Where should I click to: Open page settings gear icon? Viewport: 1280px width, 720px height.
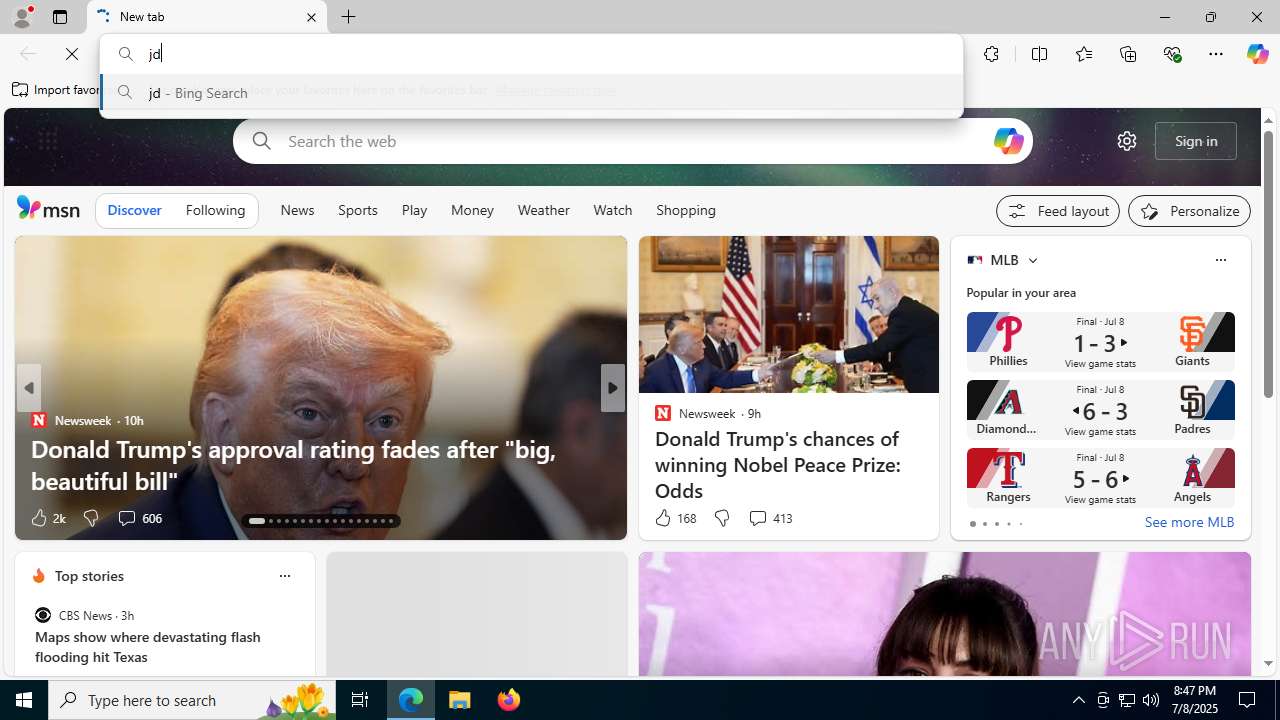click(x=1127, y=141)
